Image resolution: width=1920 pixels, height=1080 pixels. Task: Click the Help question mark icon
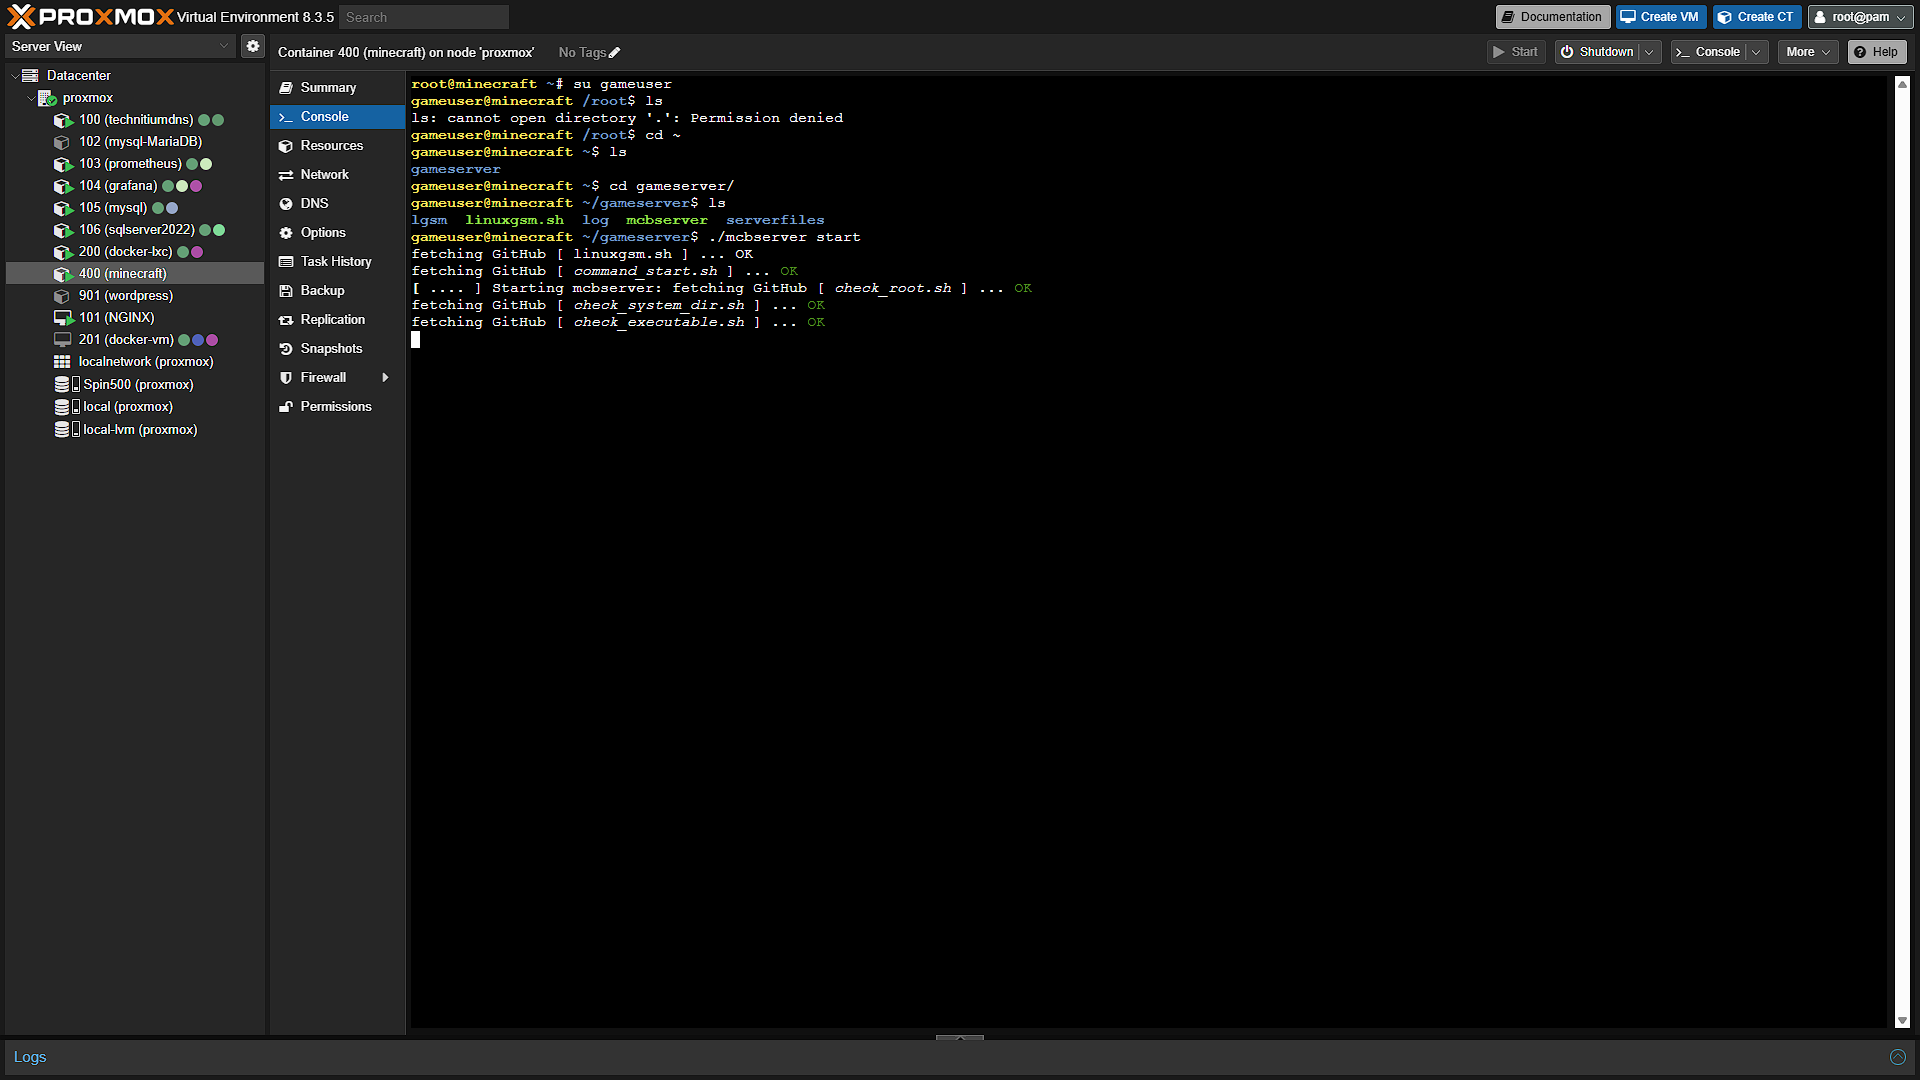1859,52
